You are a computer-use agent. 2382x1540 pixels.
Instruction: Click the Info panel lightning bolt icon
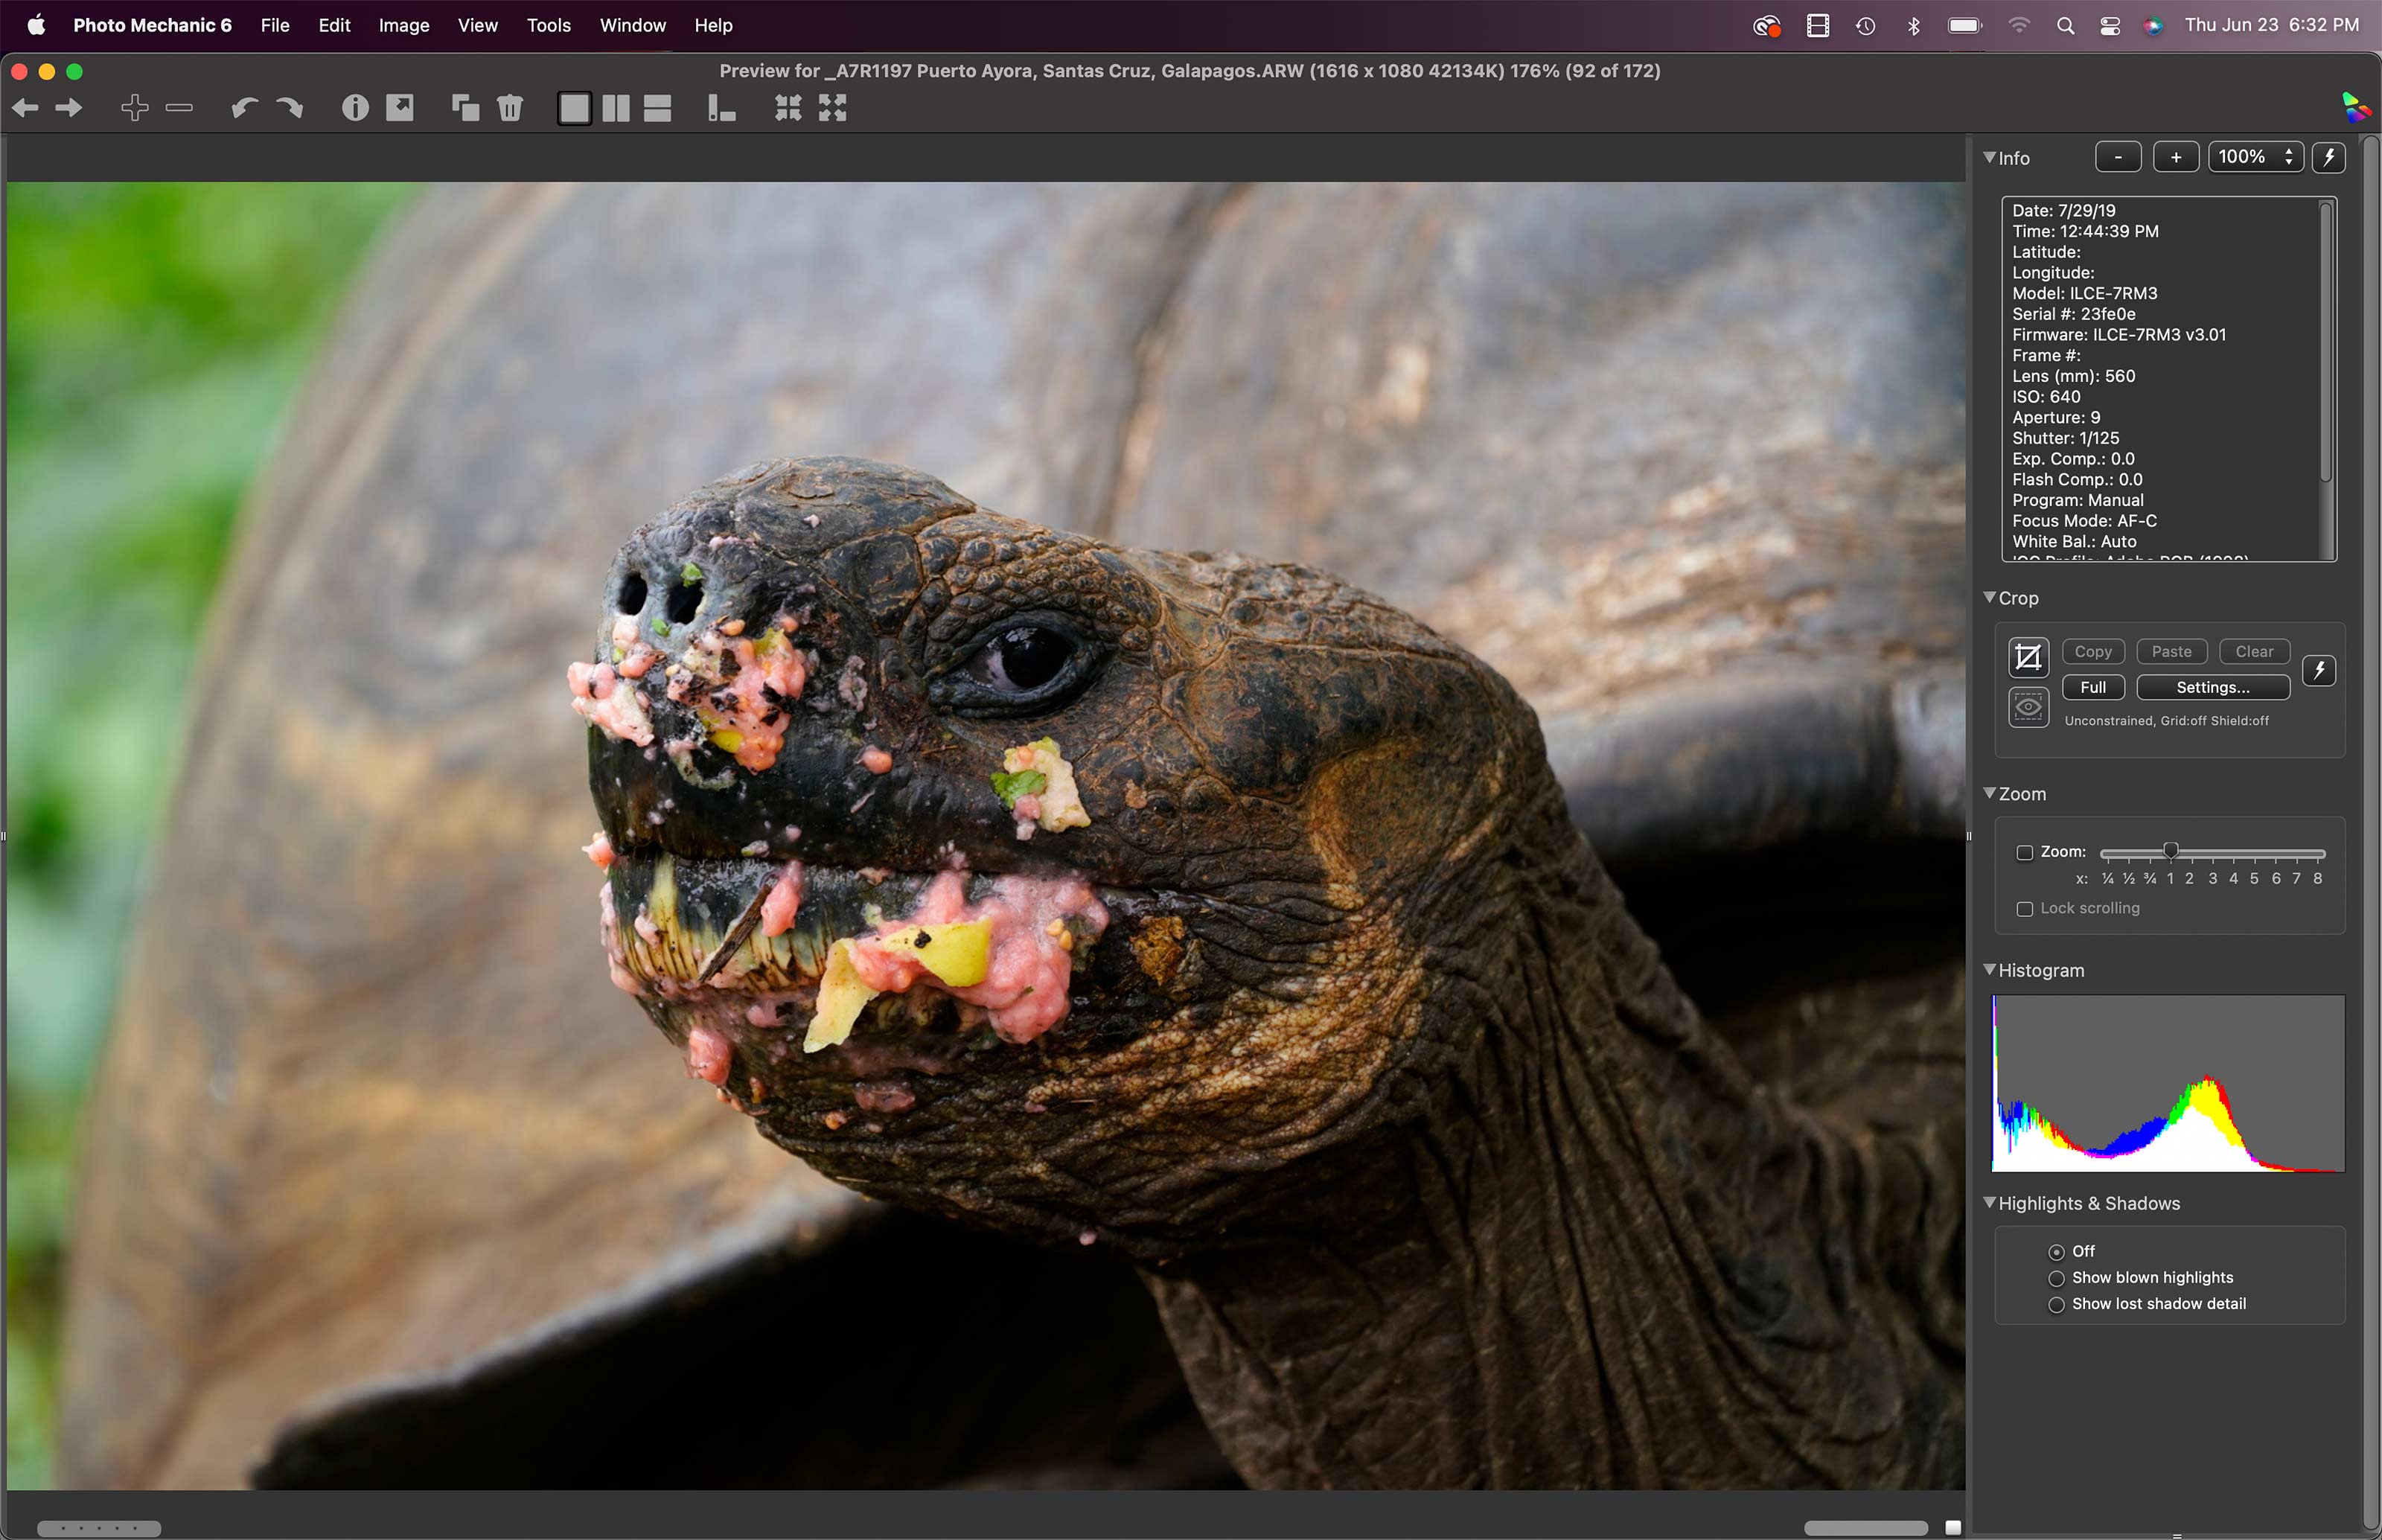click(2329, 157)
